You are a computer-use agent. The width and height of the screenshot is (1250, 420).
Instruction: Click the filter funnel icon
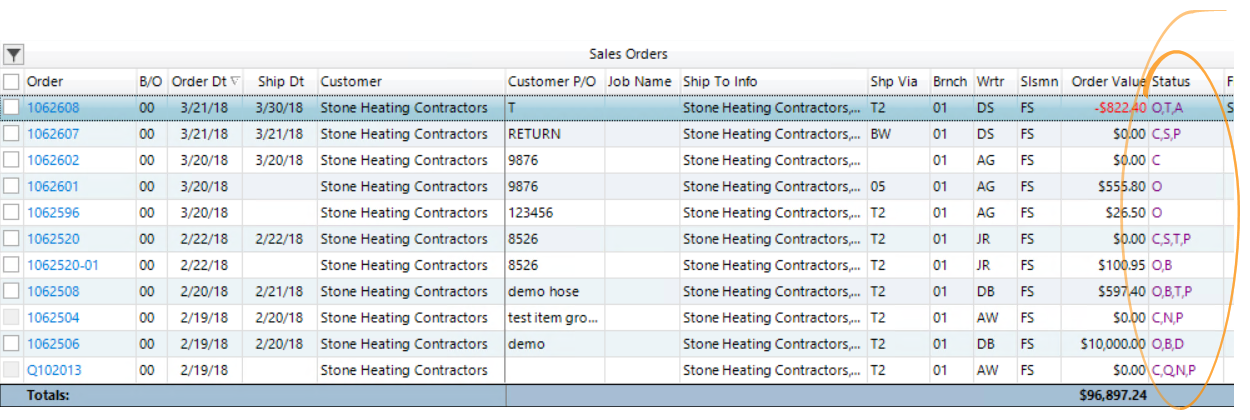[13, 55]
